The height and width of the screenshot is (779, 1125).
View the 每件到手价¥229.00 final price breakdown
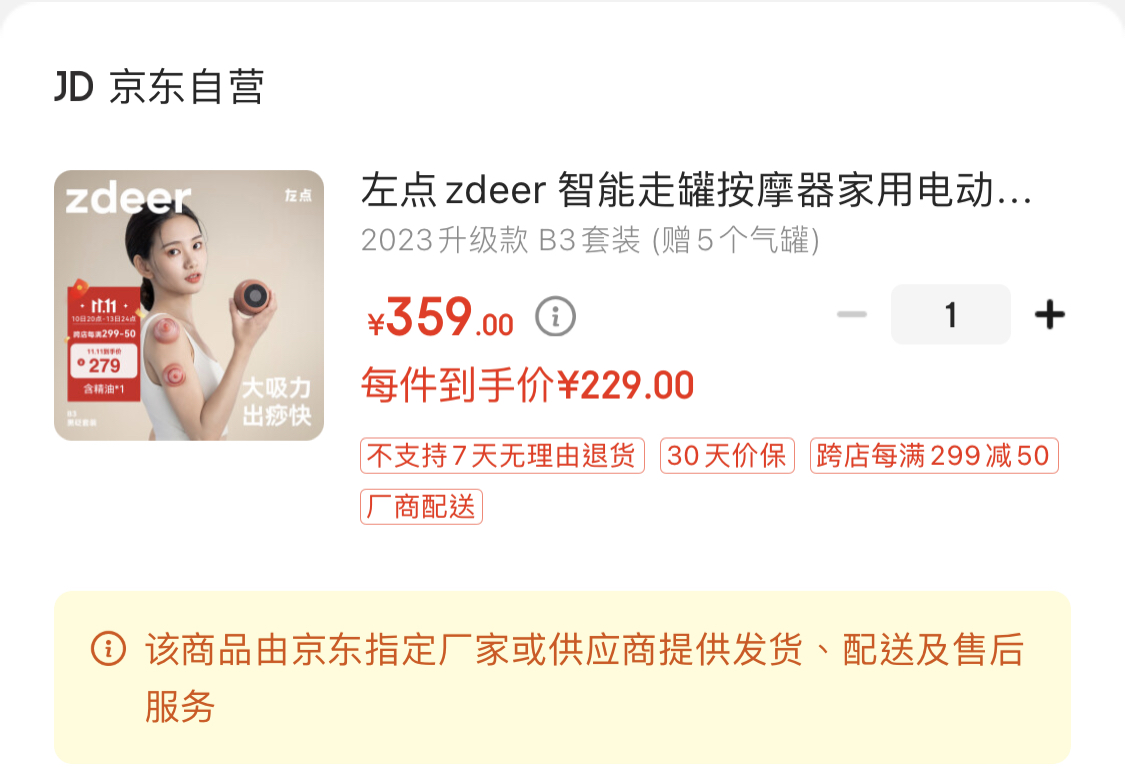[x=527, y=385]
